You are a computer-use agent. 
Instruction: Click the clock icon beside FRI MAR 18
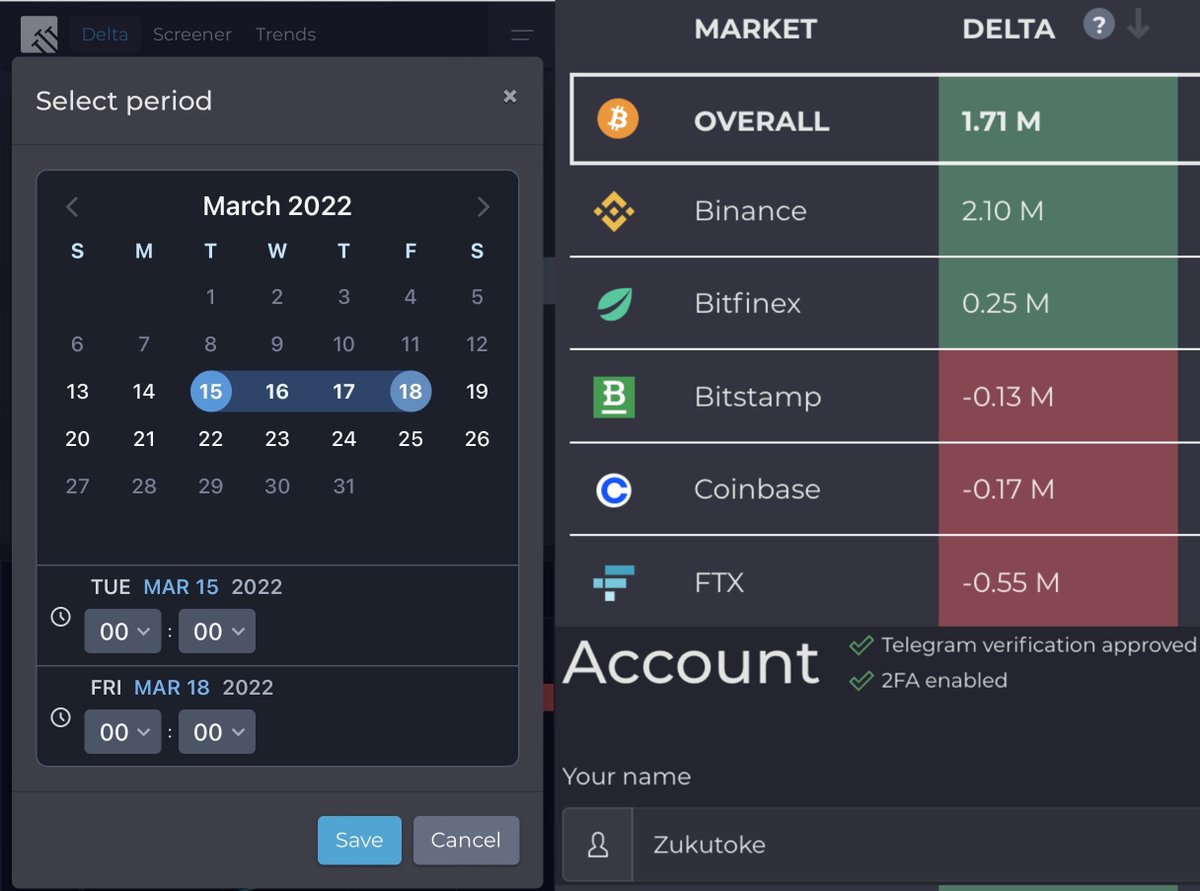(61, 717)
